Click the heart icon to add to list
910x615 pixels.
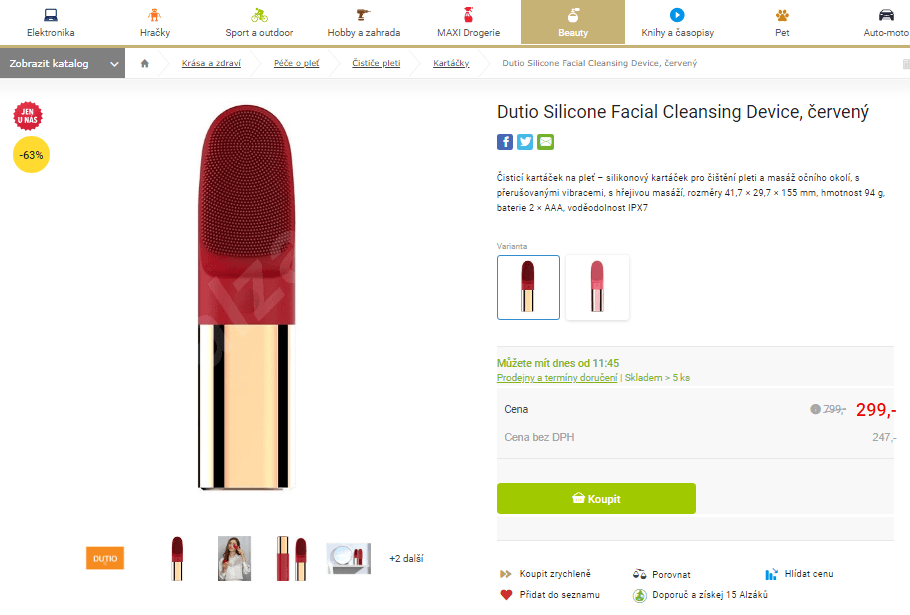coord(506,595)
